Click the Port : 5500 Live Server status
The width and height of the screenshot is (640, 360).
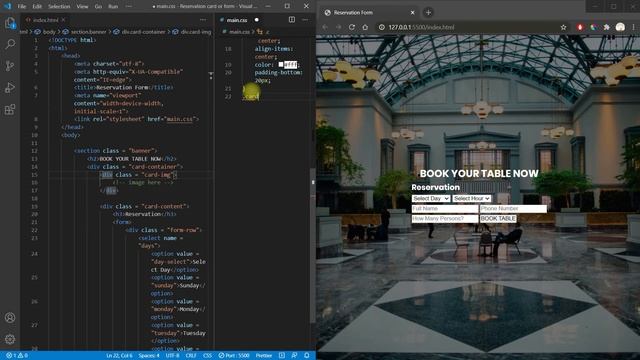(x=234, y=356)
